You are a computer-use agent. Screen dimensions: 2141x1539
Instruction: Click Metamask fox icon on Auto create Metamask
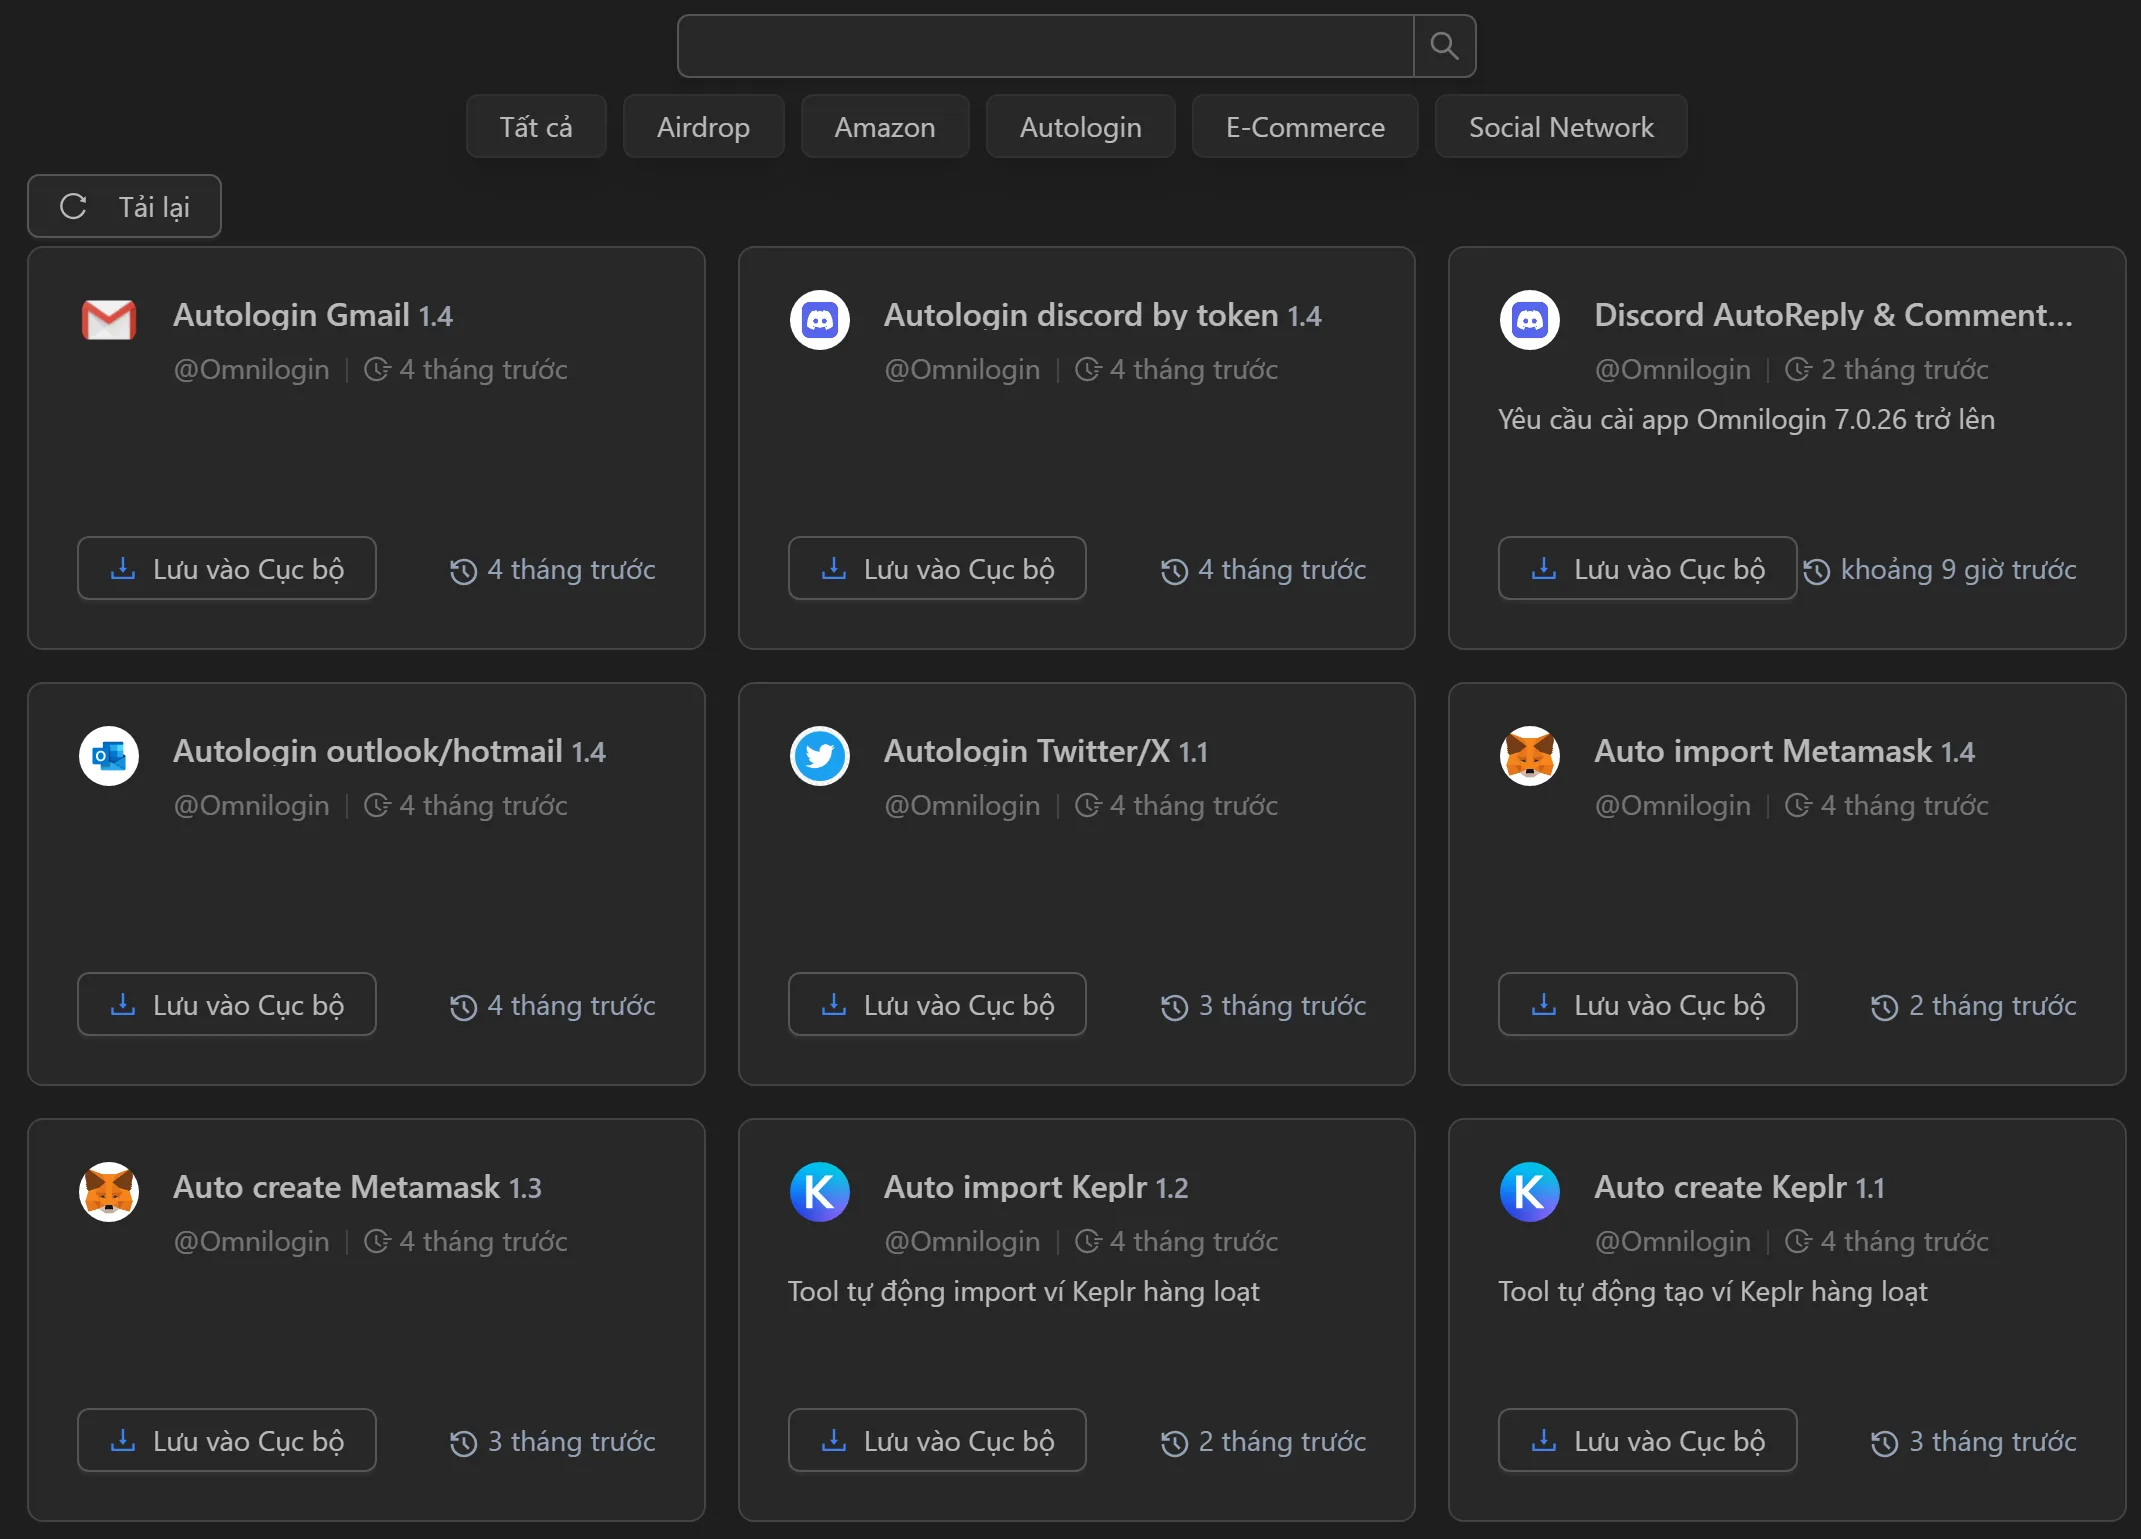pos(109,1192)
